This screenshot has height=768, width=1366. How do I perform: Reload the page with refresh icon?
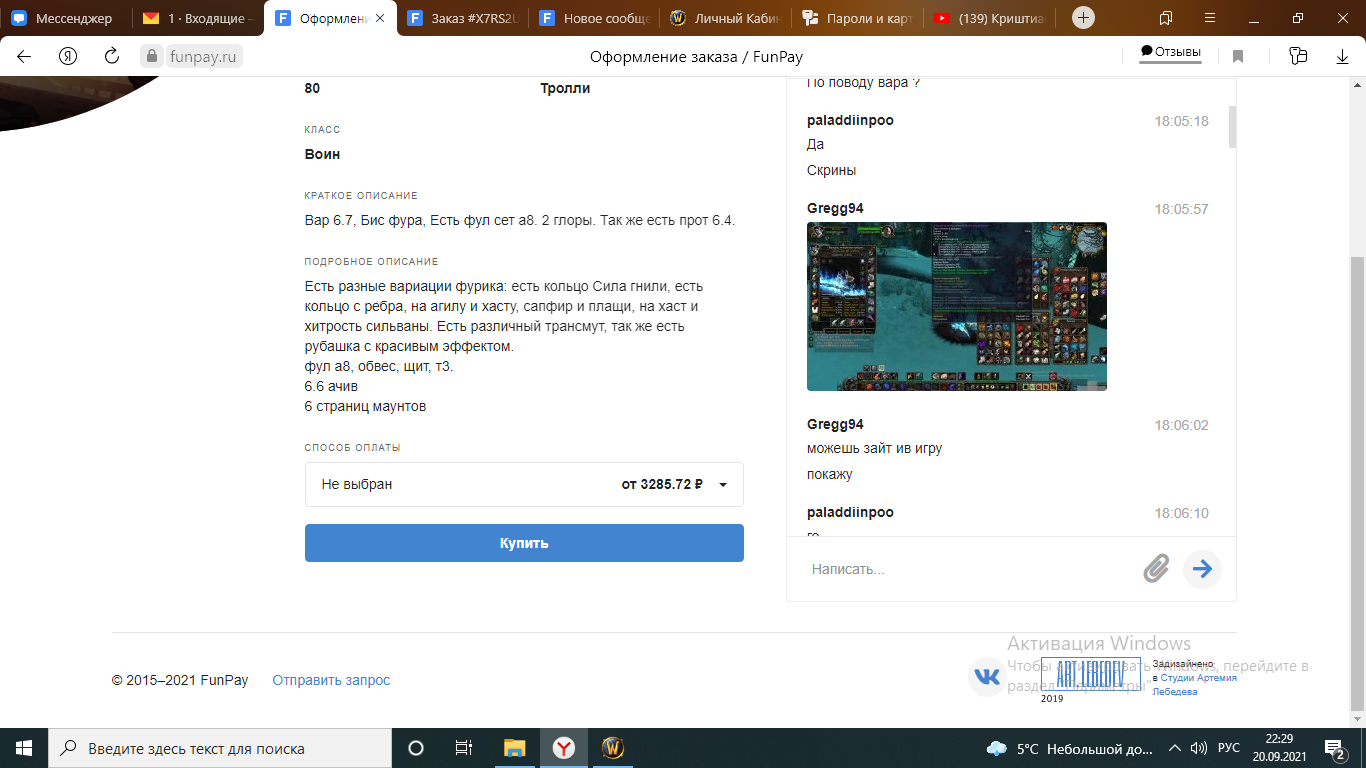112,56
